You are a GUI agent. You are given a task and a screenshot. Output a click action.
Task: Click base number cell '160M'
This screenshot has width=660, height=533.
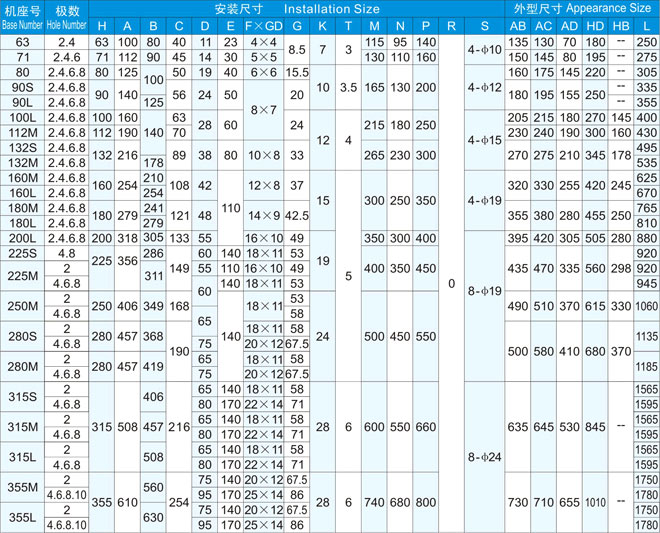22,178
